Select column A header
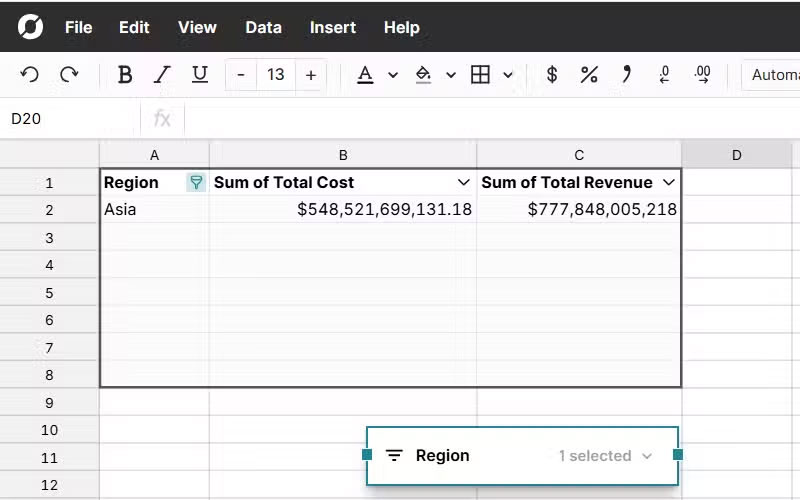This screenshot has width=800, height=500. [154, 155]
